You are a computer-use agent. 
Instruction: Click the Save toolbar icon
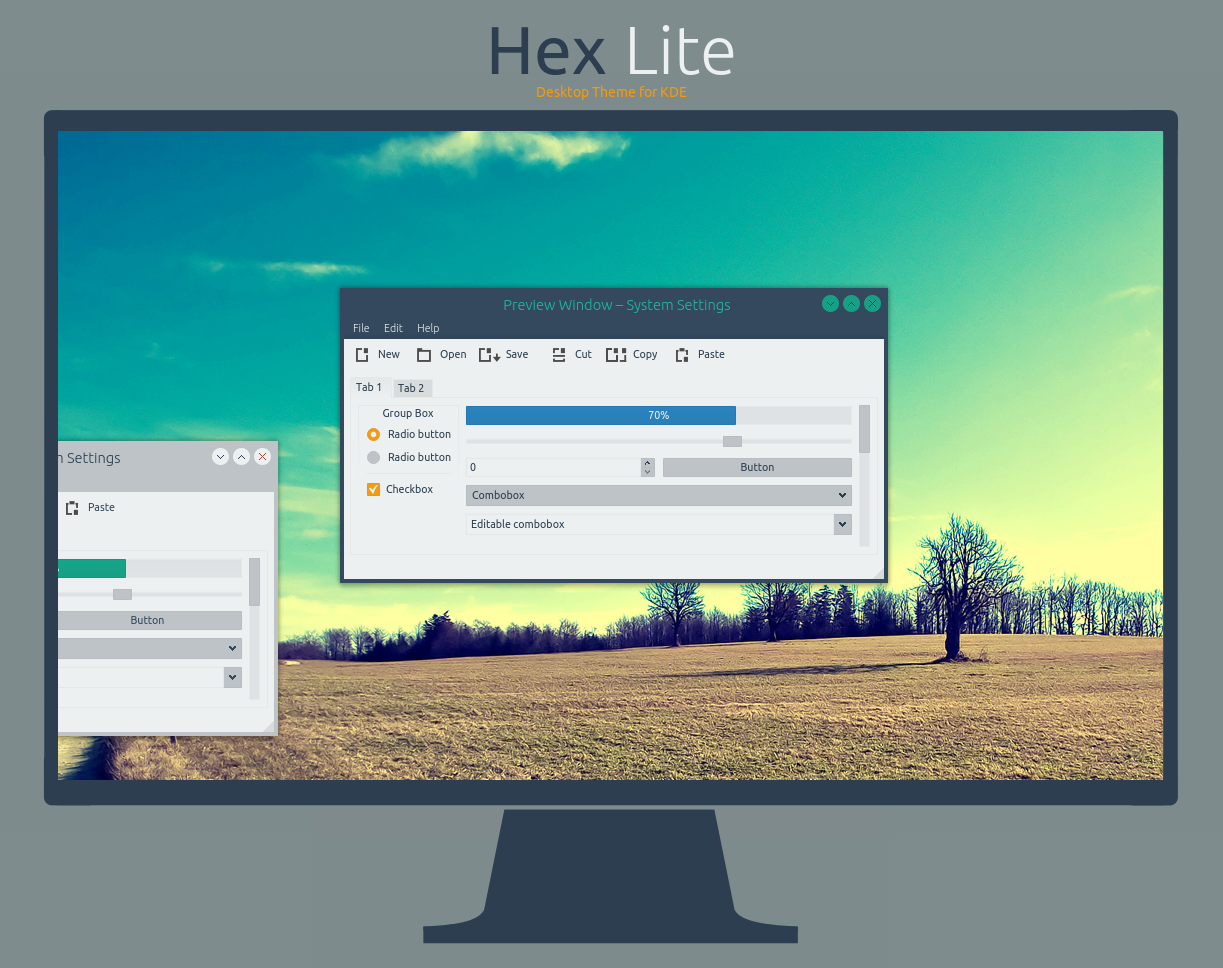489,355
